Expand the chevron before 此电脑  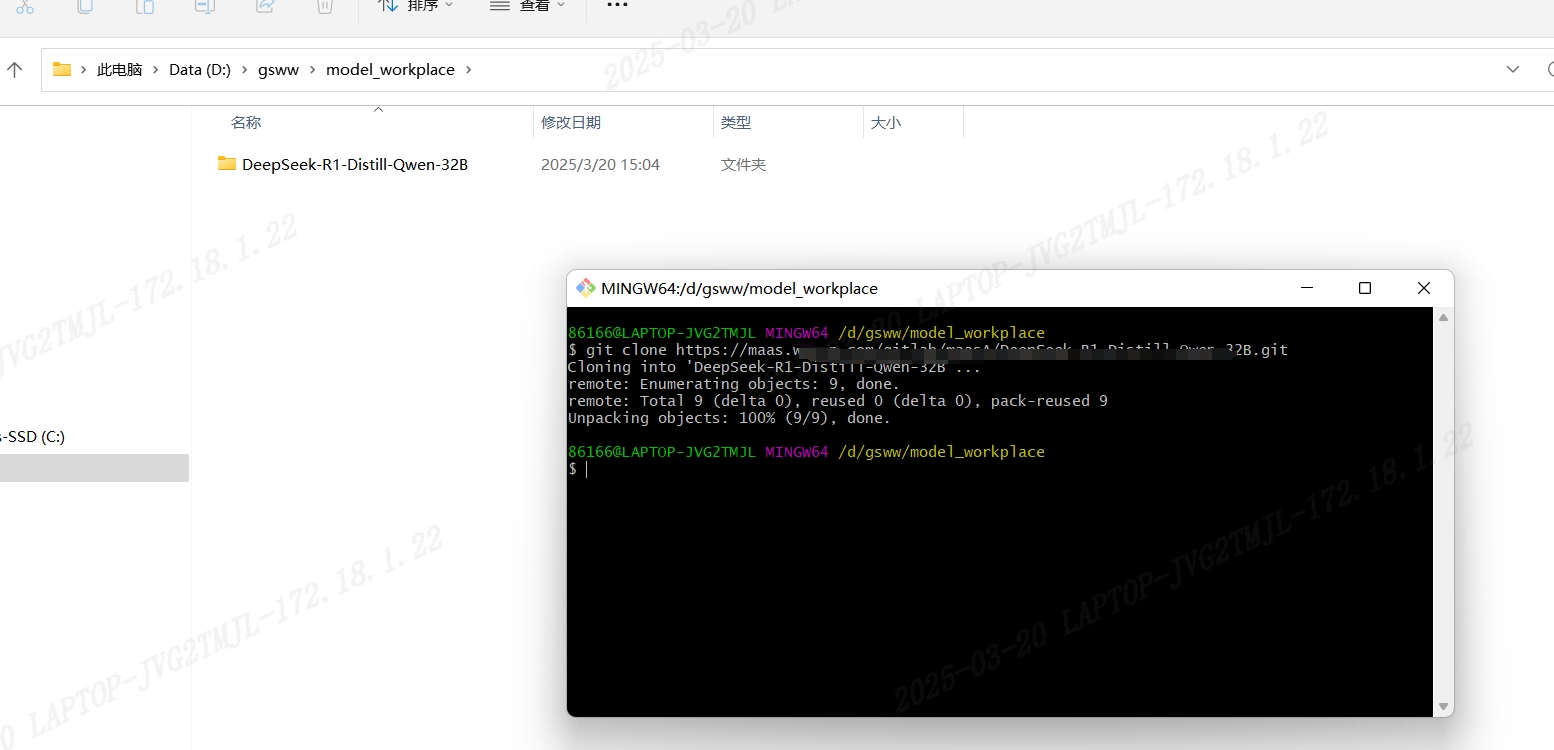tap(84, 70)
